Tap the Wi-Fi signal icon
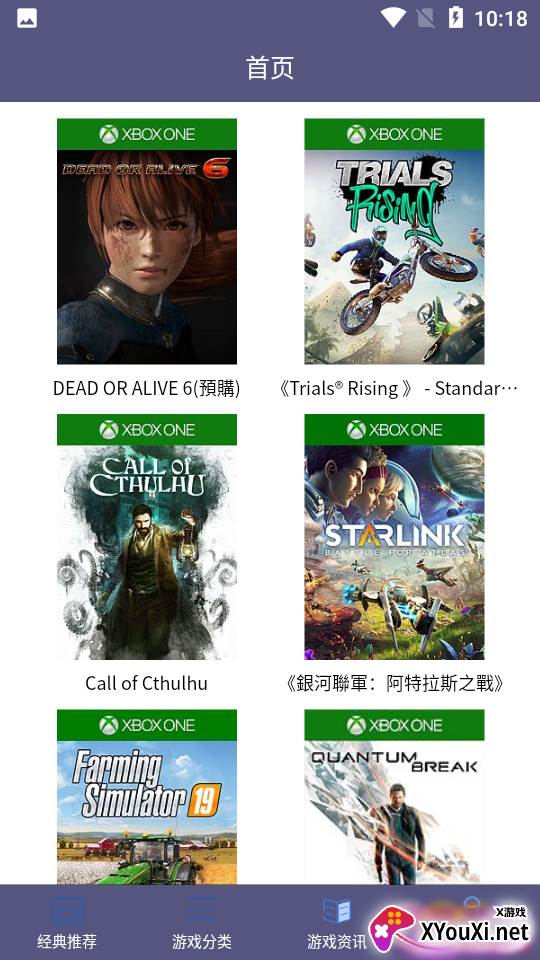 coord(392,18)
